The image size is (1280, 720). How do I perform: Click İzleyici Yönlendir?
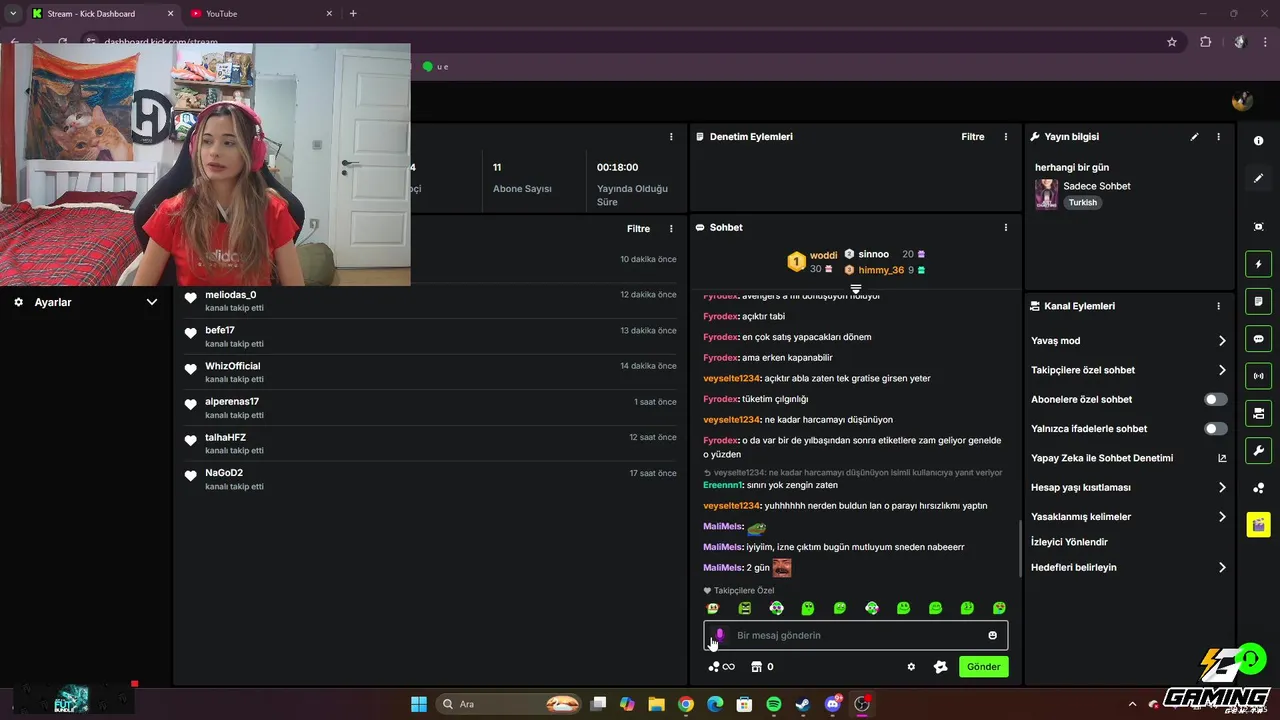pos(1069,542)
